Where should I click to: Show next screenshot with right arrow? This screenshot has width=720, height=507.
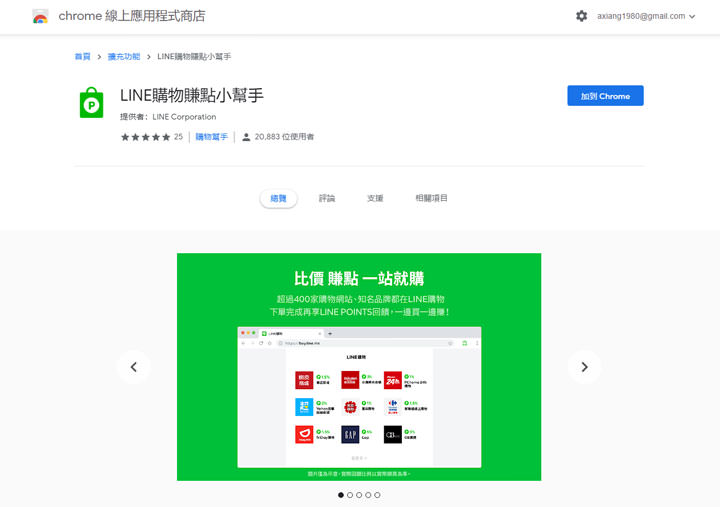584,367
